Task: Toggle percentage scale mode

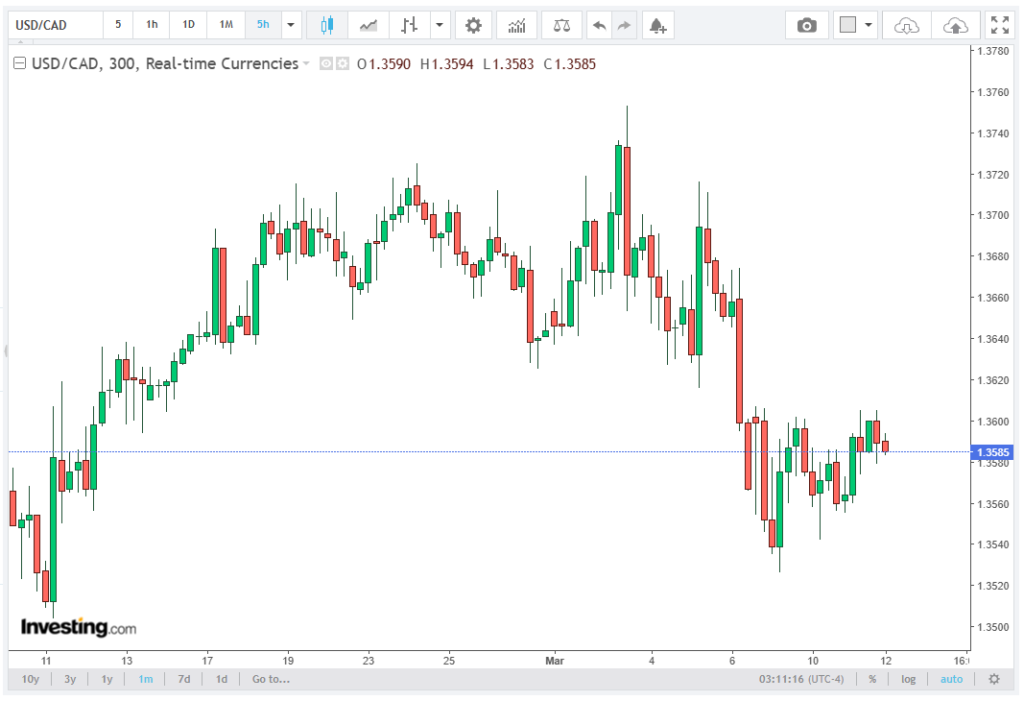Action: coord(872,679)
